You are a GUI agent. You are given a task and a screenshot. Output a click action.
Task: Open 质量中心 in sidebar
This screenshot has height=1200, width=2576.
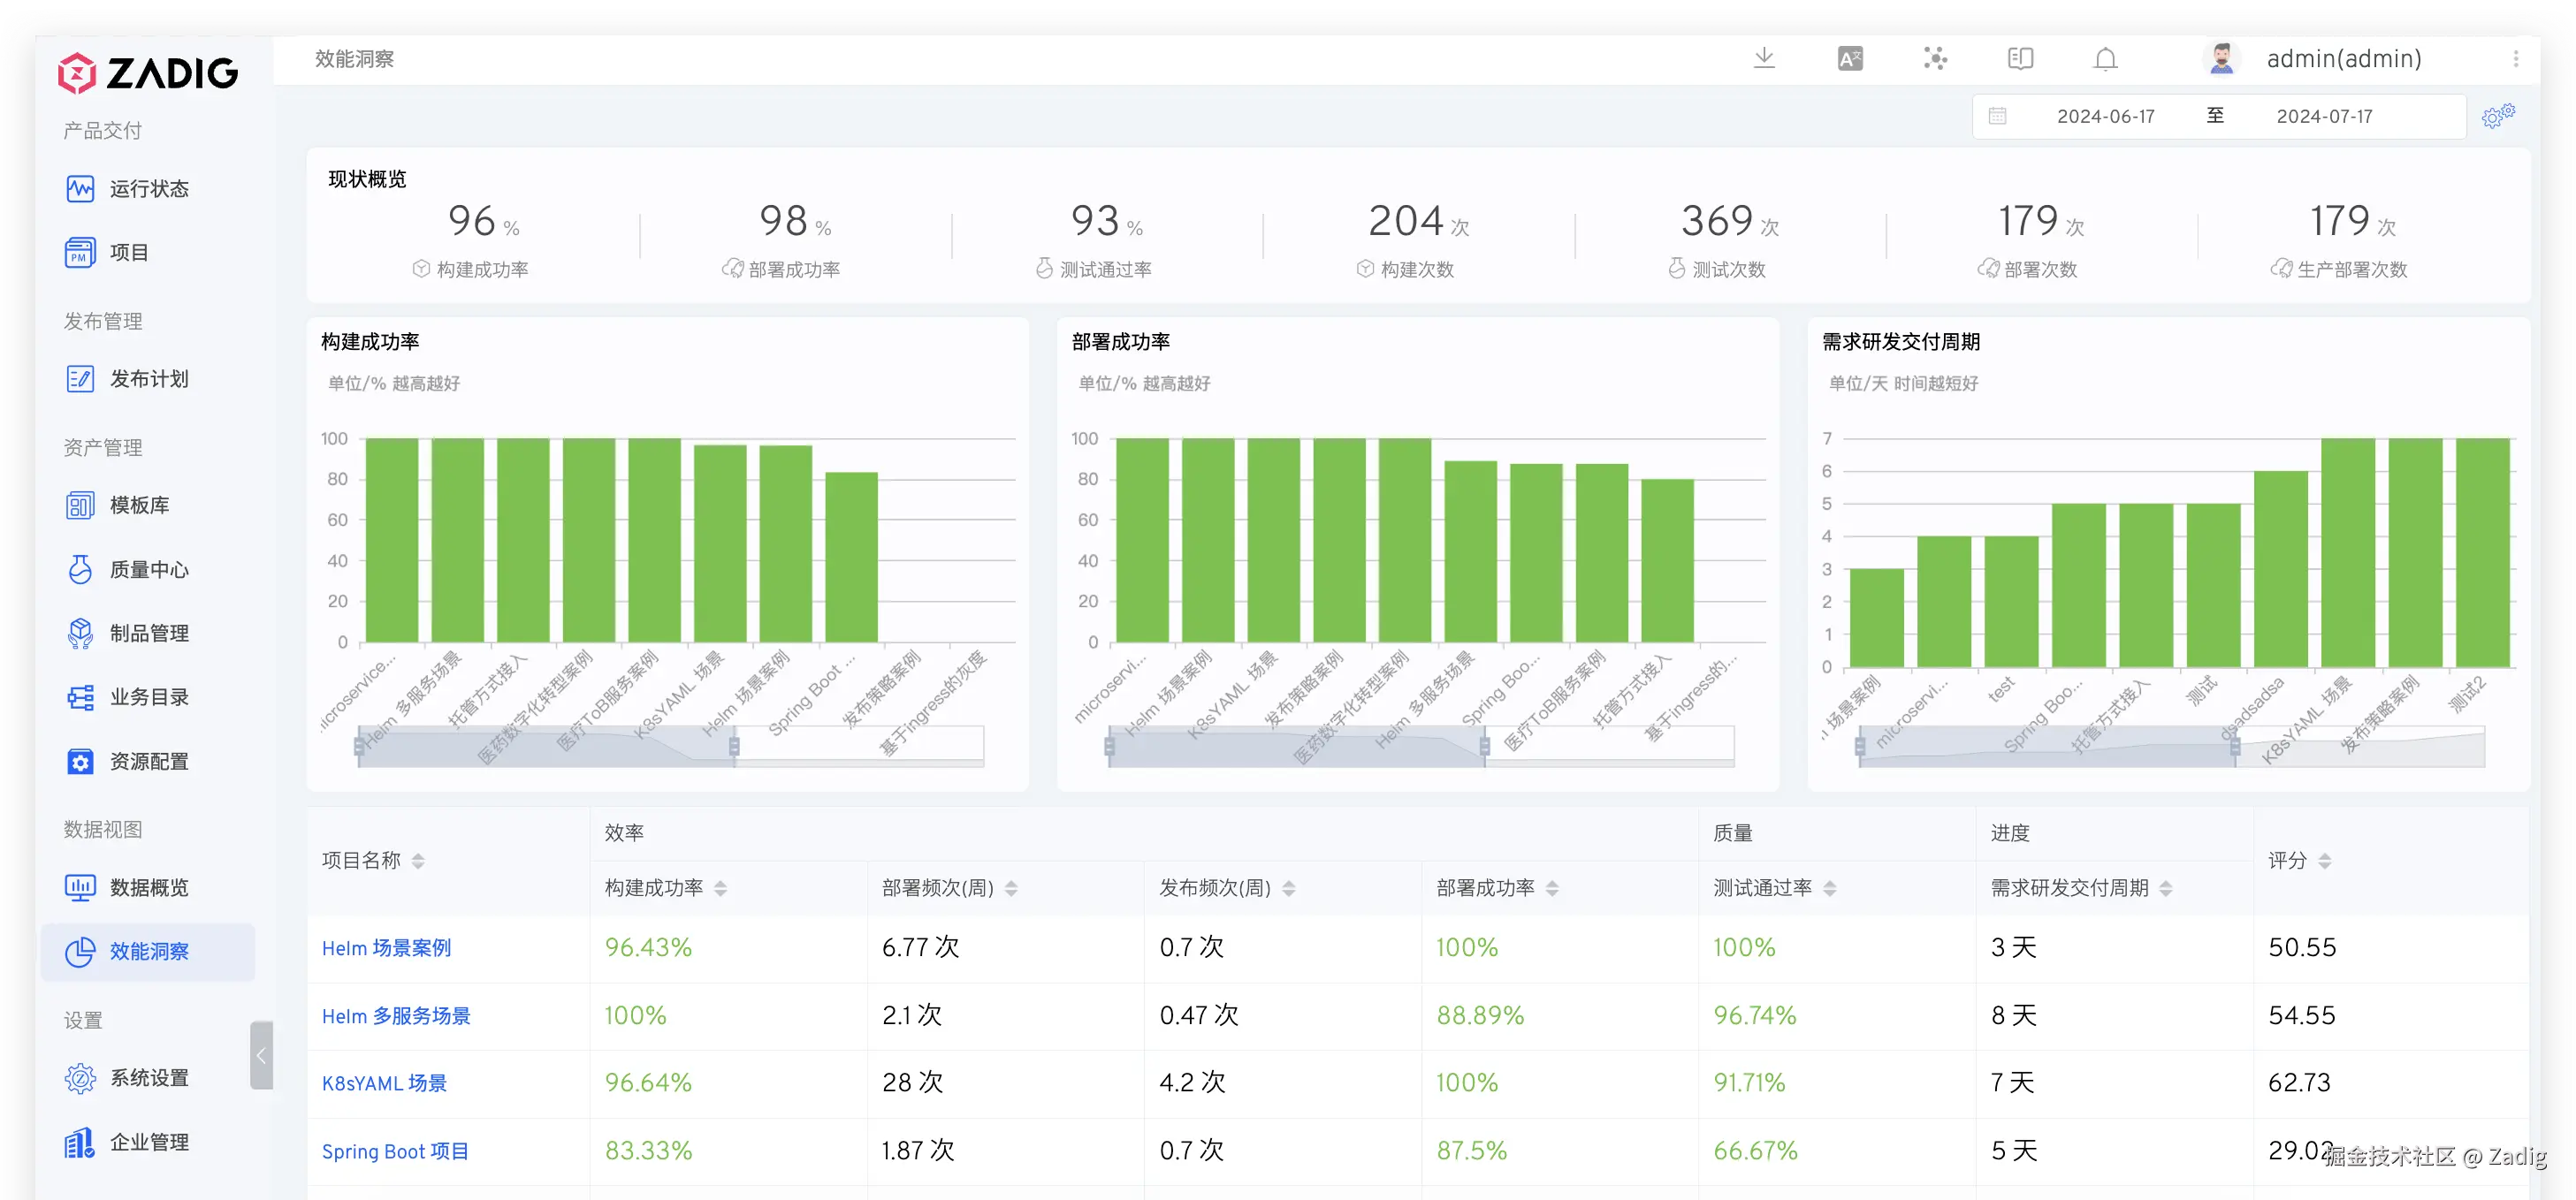148,570
